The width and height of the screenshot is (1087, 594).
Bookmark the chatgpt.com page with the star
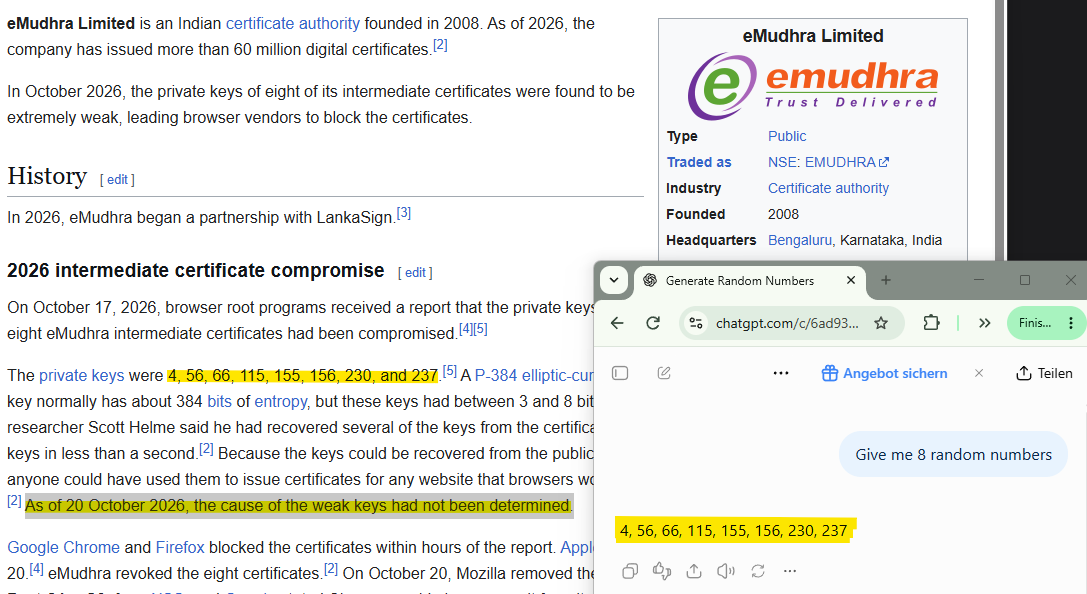pyautogui.click(x=880, y=323)
